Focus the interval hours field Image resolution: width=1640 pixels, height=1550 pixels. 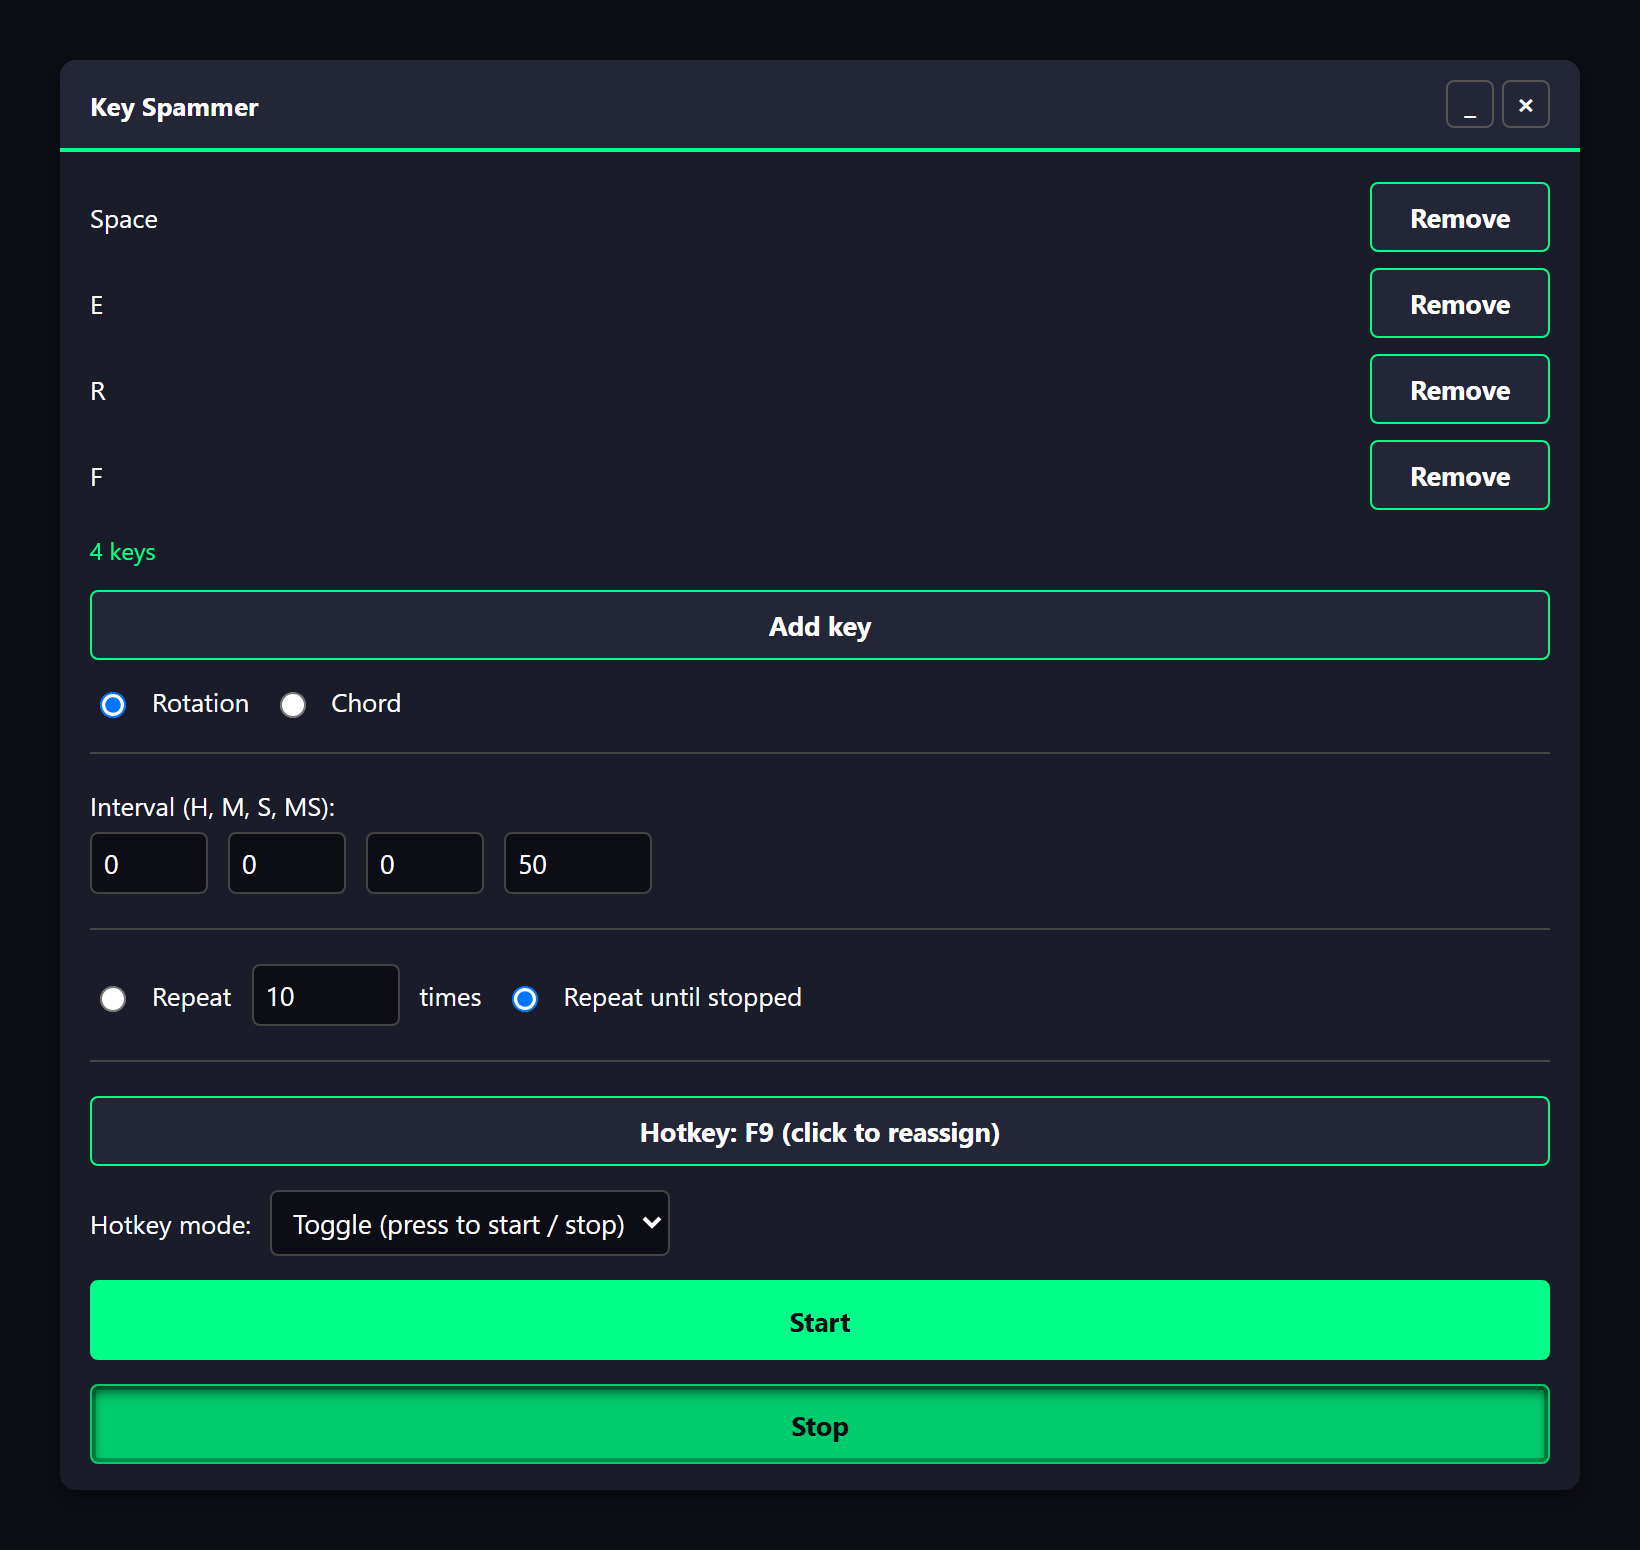(149, 863)
